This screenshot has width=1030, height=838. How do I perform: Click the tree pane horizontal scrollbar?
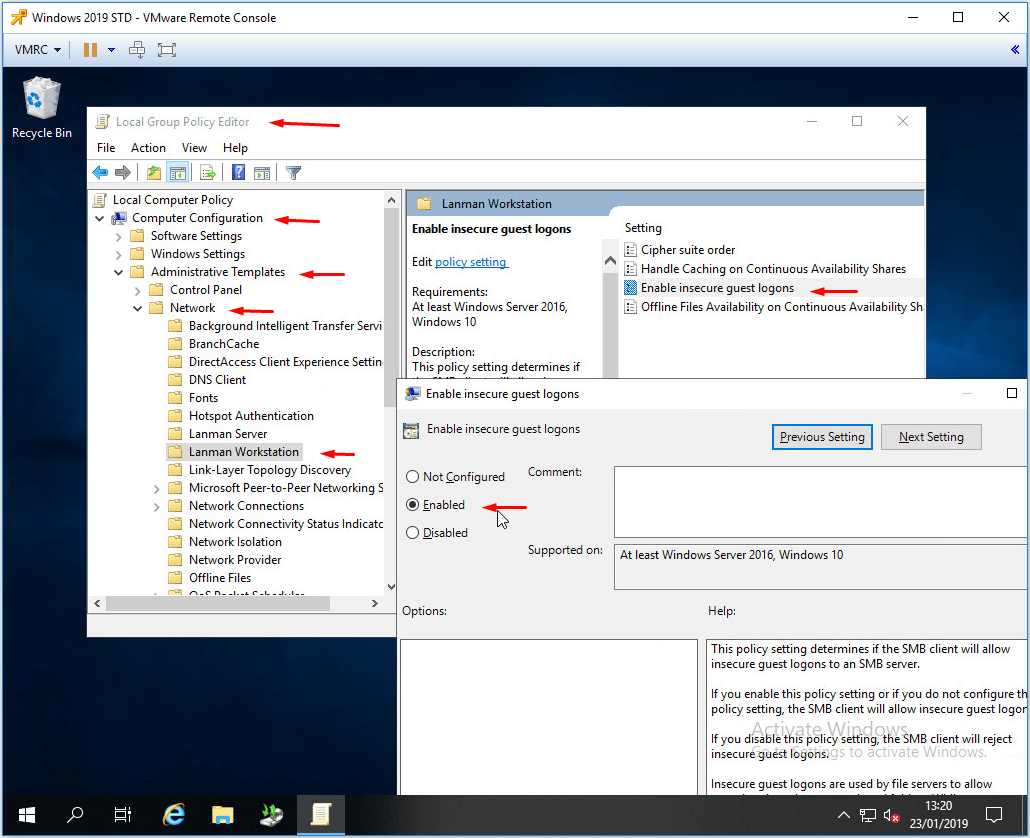(218, 604)
